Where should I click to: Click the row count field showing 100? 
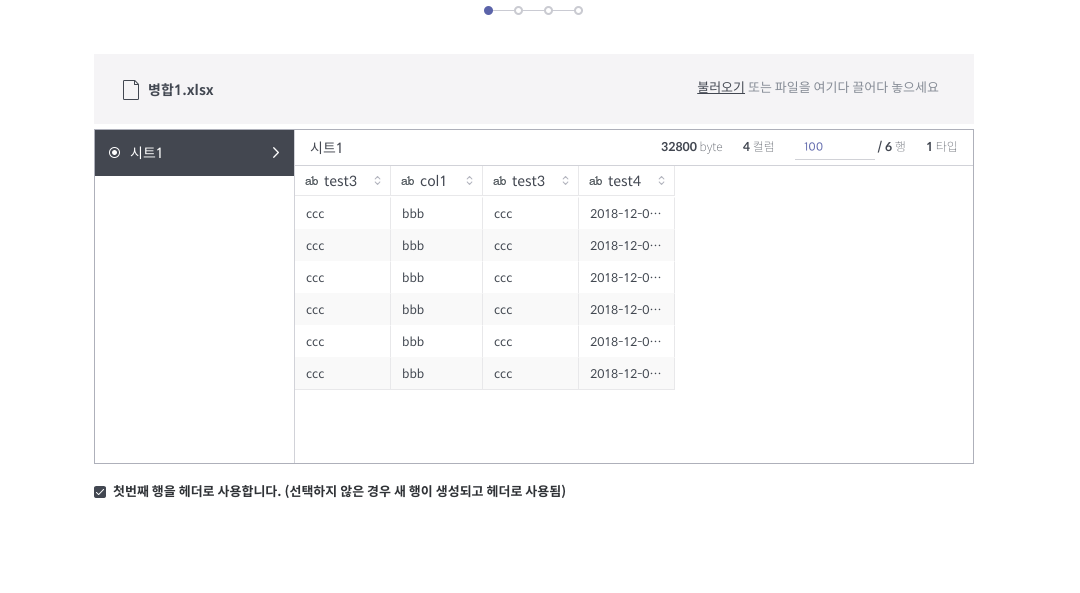[x=834, y=147]
